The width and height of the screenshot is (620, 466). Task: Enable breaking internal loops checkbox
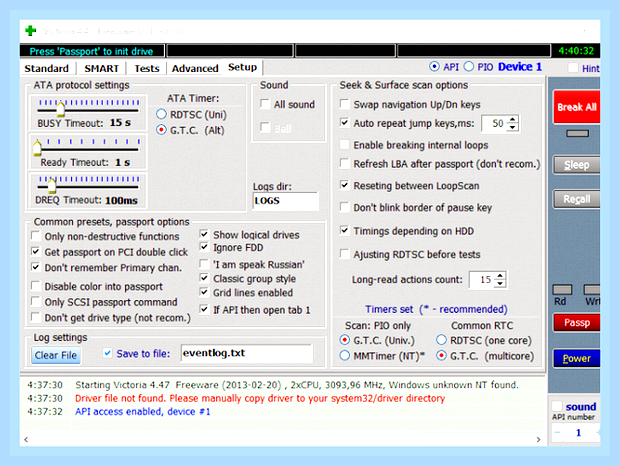pos(344,145)
